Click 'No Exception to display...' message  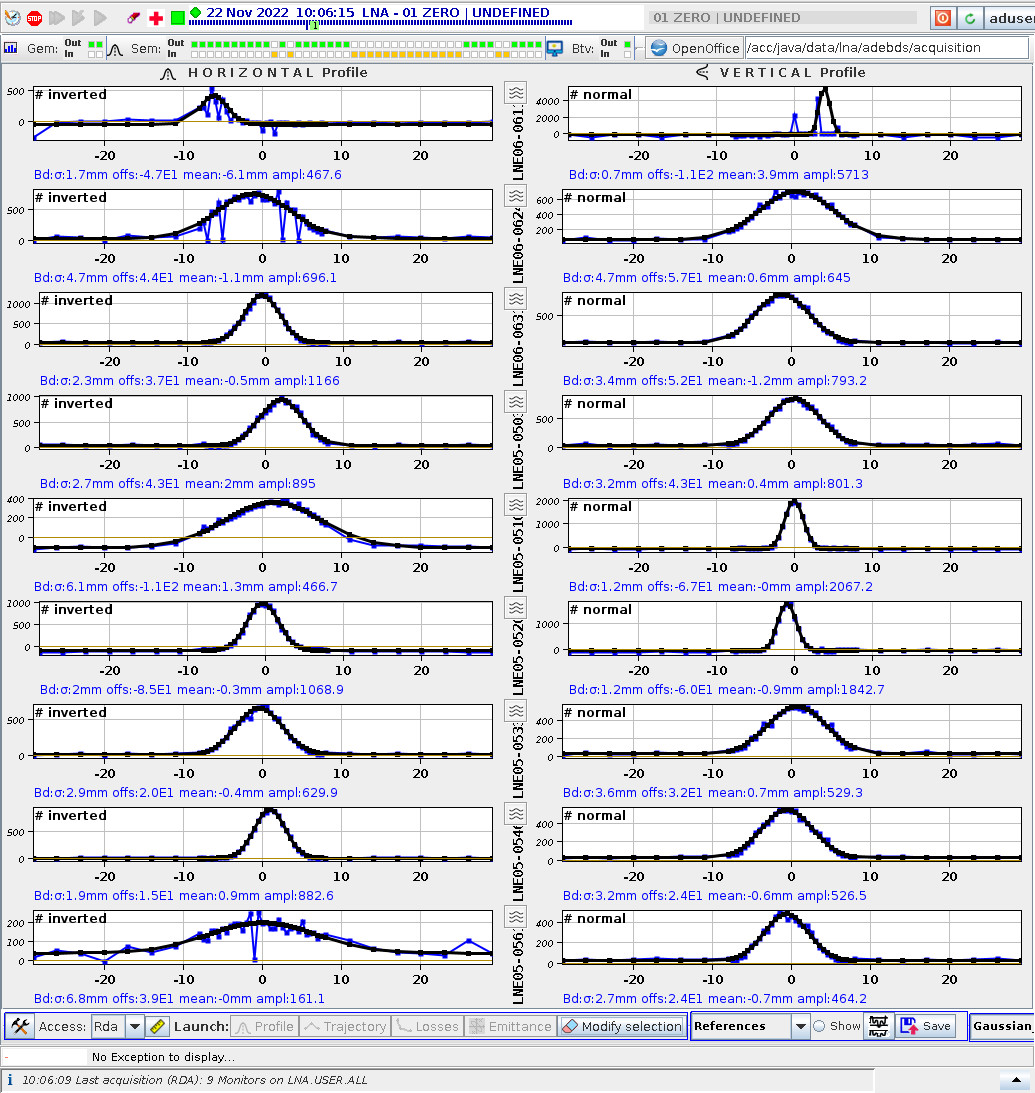pyautogui.click(x=163, y=1057)
